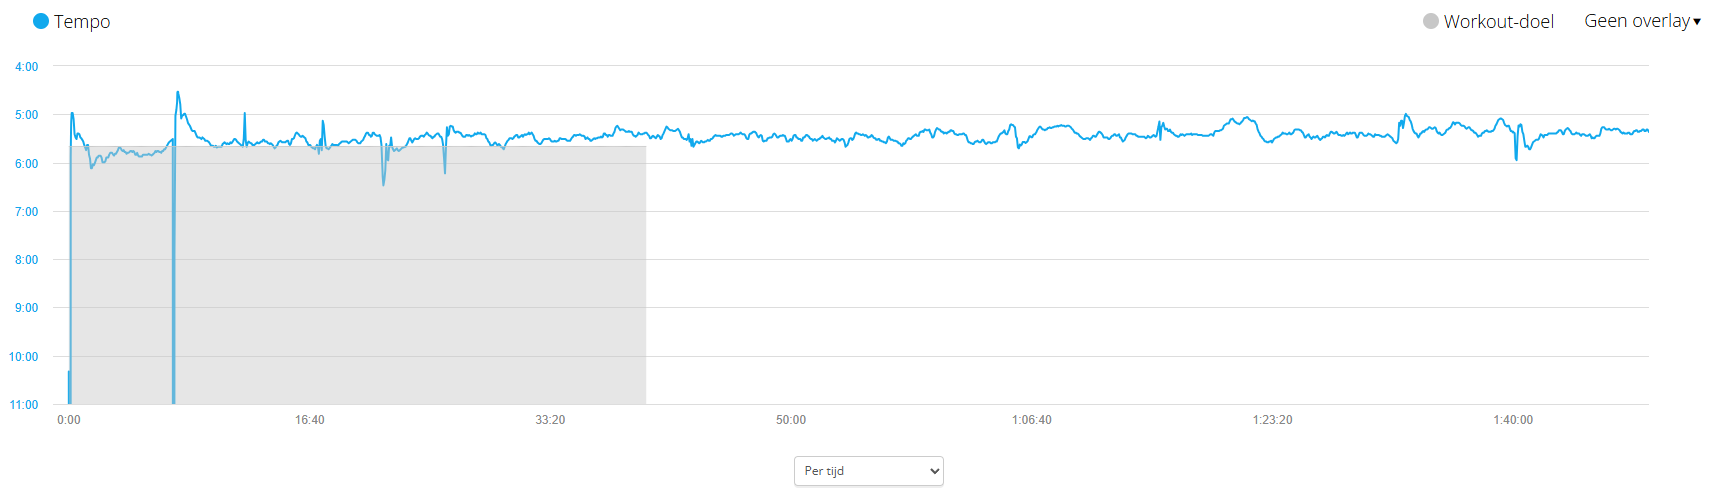This screenshot has height=498, width=1714.
Task: Select the 1:23:20 time axis label
Action: (1272, 420)
